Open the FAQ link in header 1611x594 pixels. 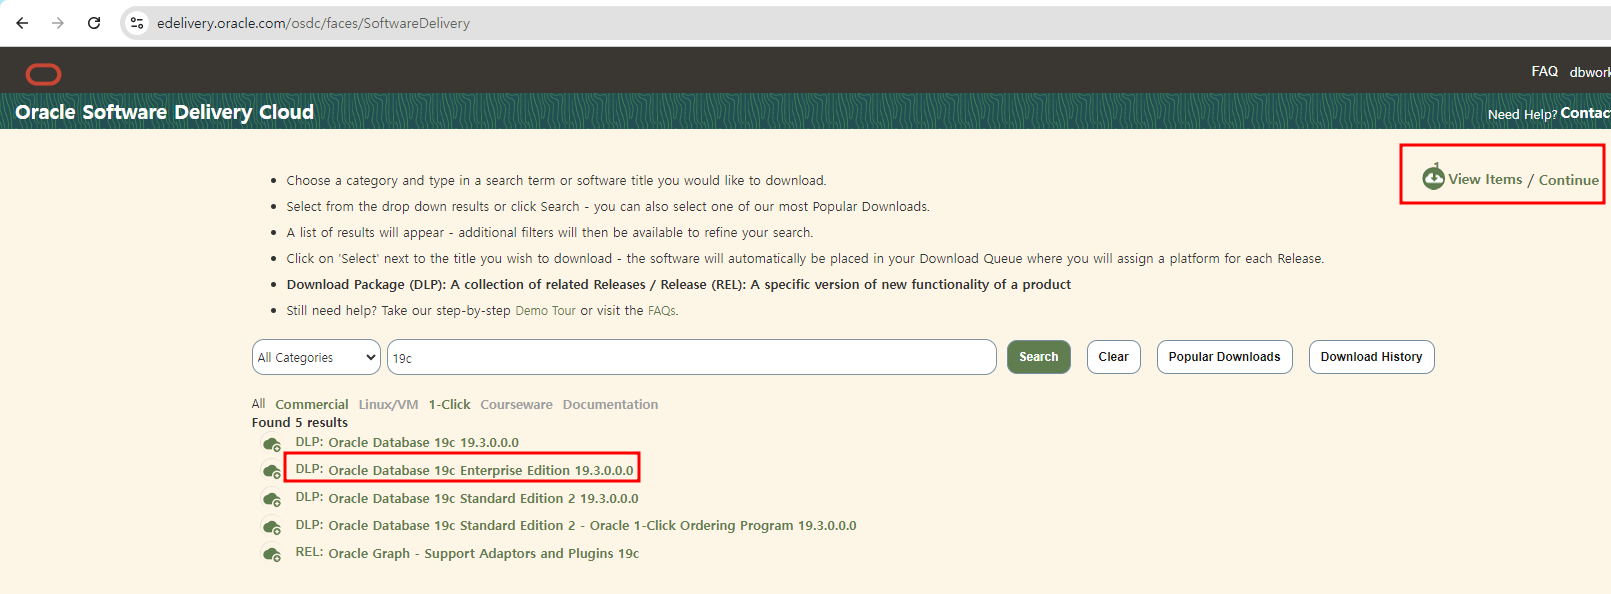[x=1544, y=71]
